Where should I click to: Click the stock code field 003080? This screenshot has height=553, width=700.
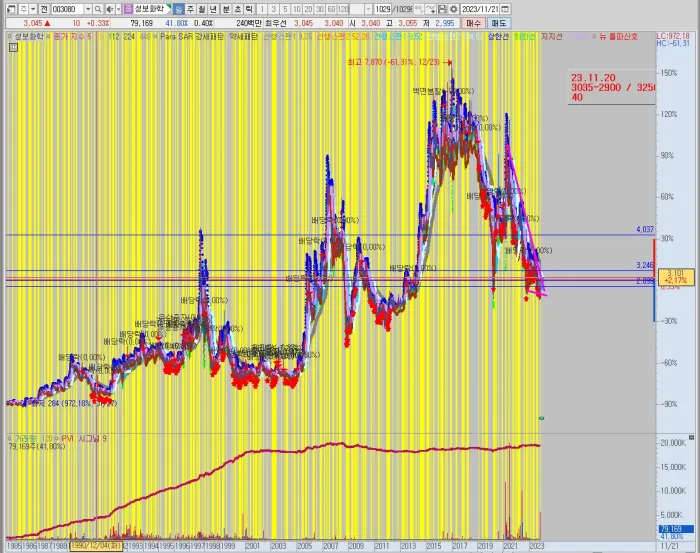point(67,9)
